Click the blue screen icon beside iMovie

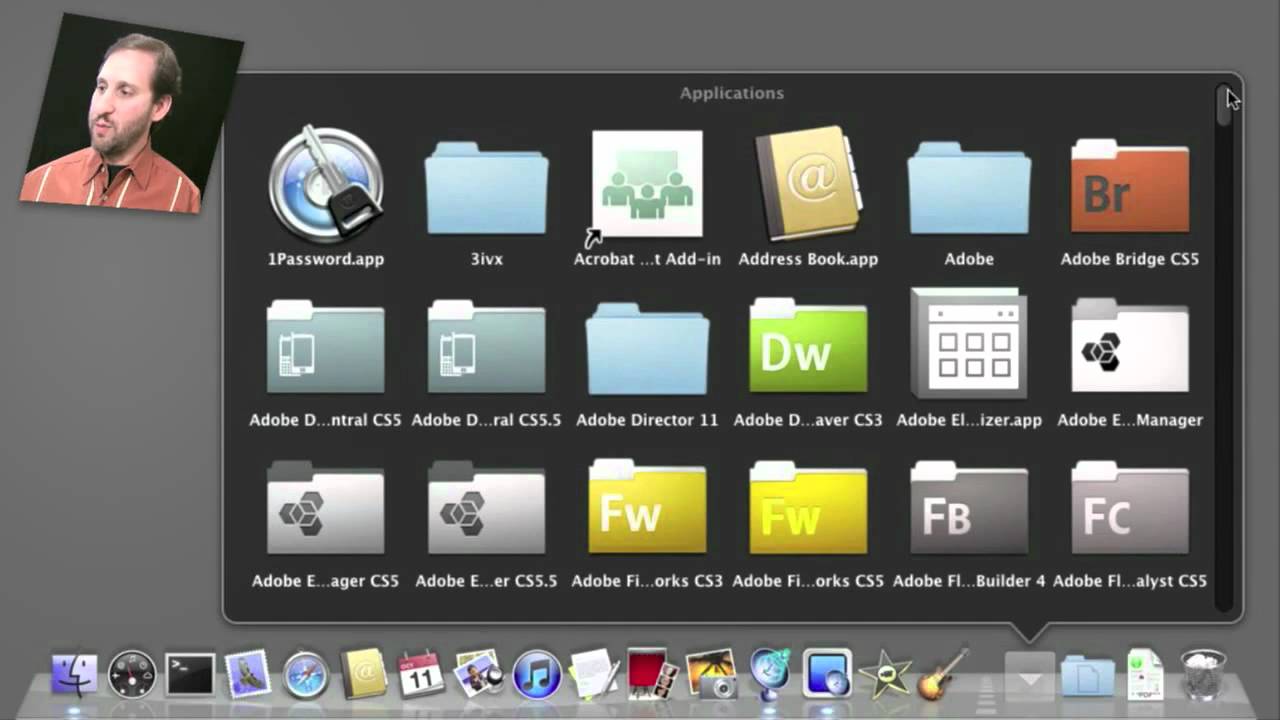tap(827, 674)
